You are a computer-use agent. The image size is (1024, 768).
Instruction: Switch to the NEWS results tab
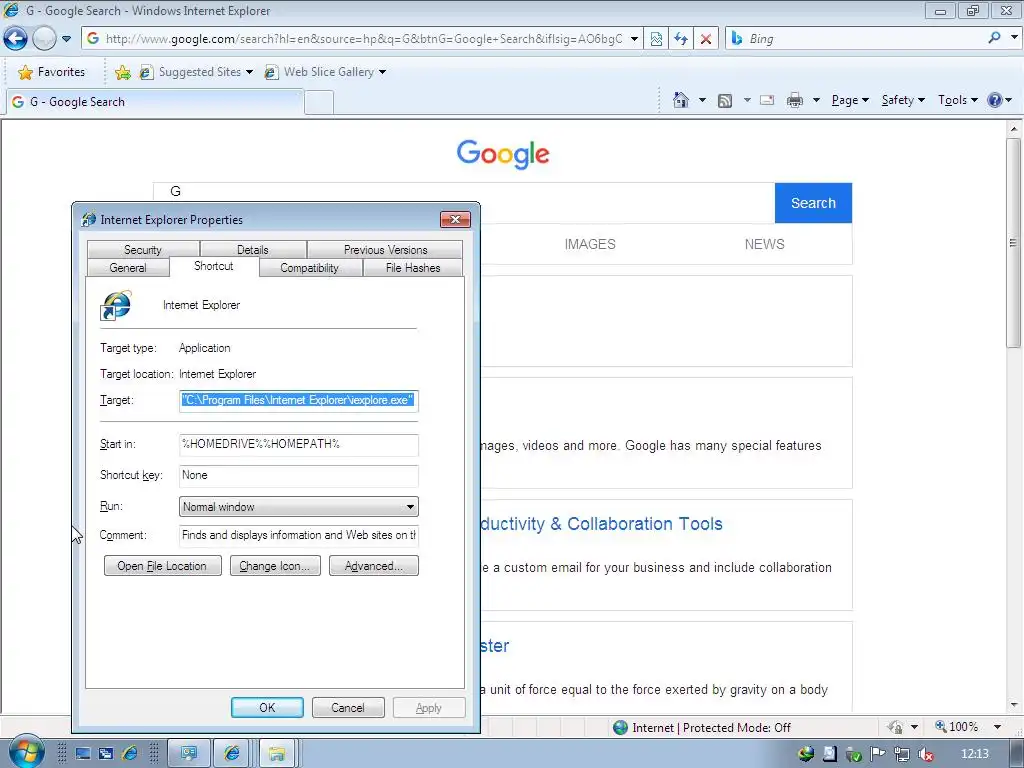pyautogui.click(x=764, y=244)
